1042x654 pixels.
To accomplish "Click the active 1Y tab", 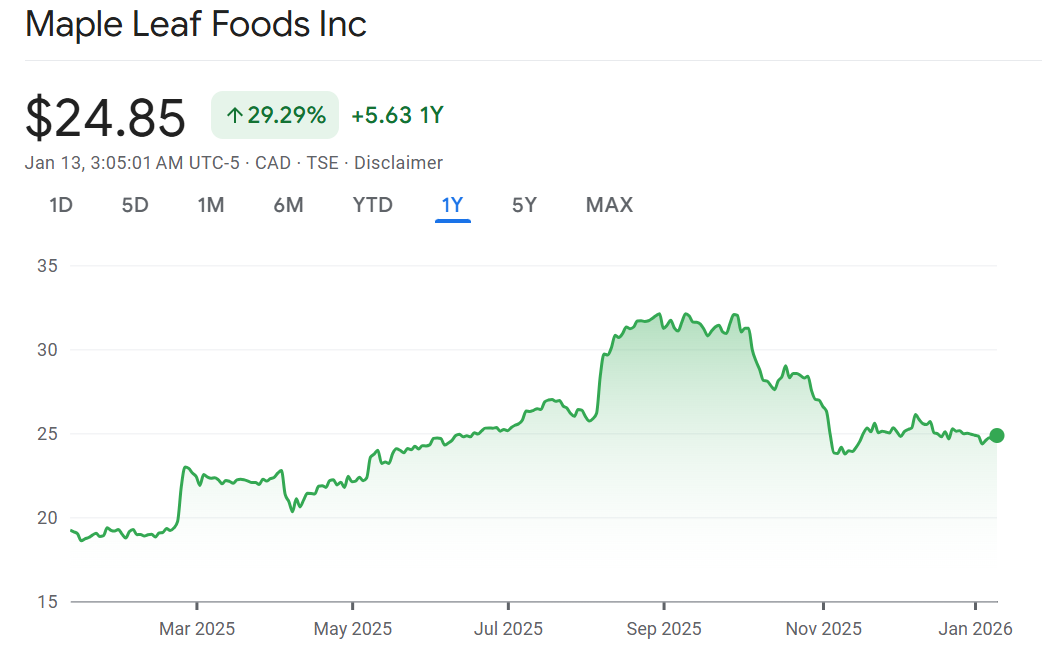I will tap(452, 205).
